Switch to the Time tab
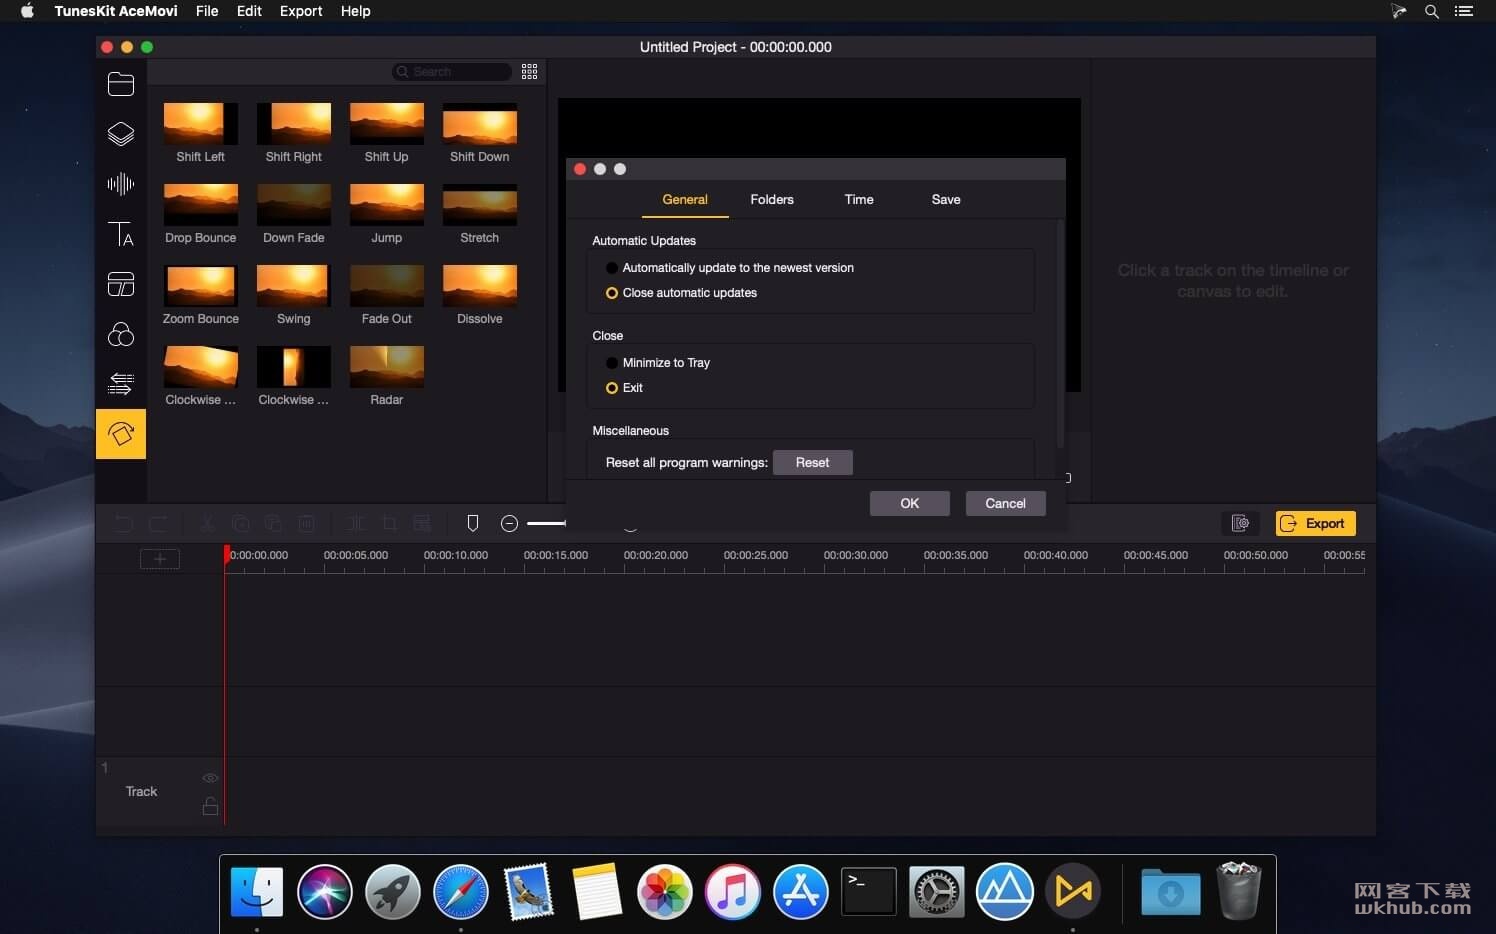Image resolution: width=1496 pixels, height=934 pixels. 859,200
